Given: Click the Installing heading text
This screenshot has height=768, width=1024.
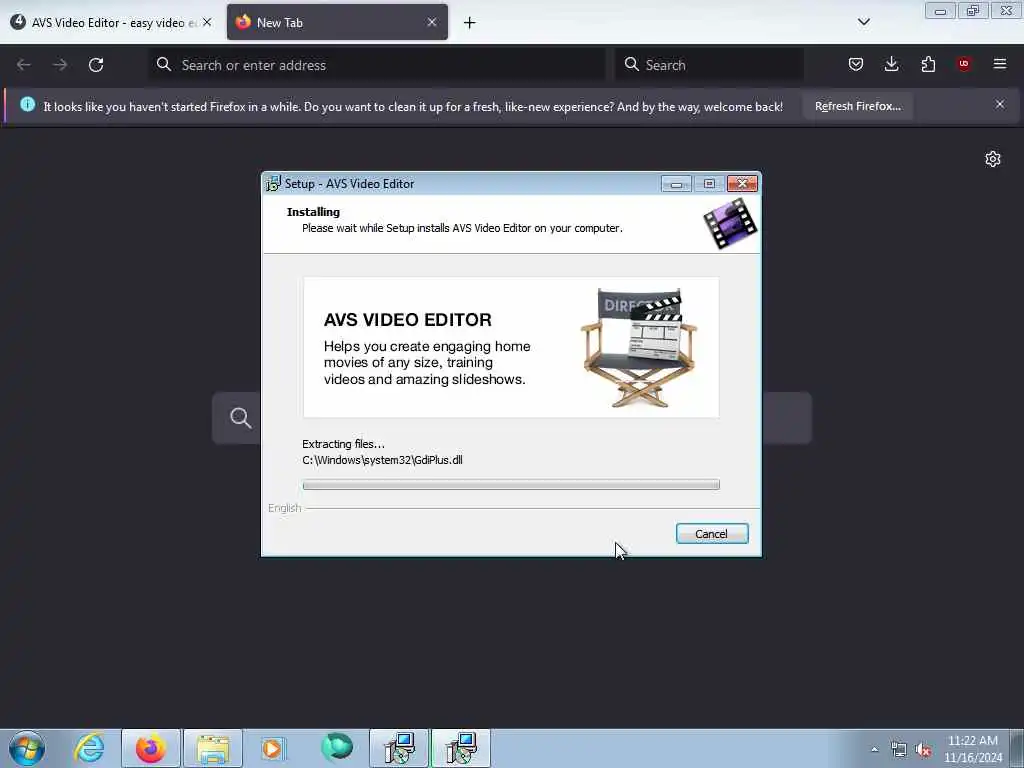Looking at the screenshot, I should coord(313,212).
